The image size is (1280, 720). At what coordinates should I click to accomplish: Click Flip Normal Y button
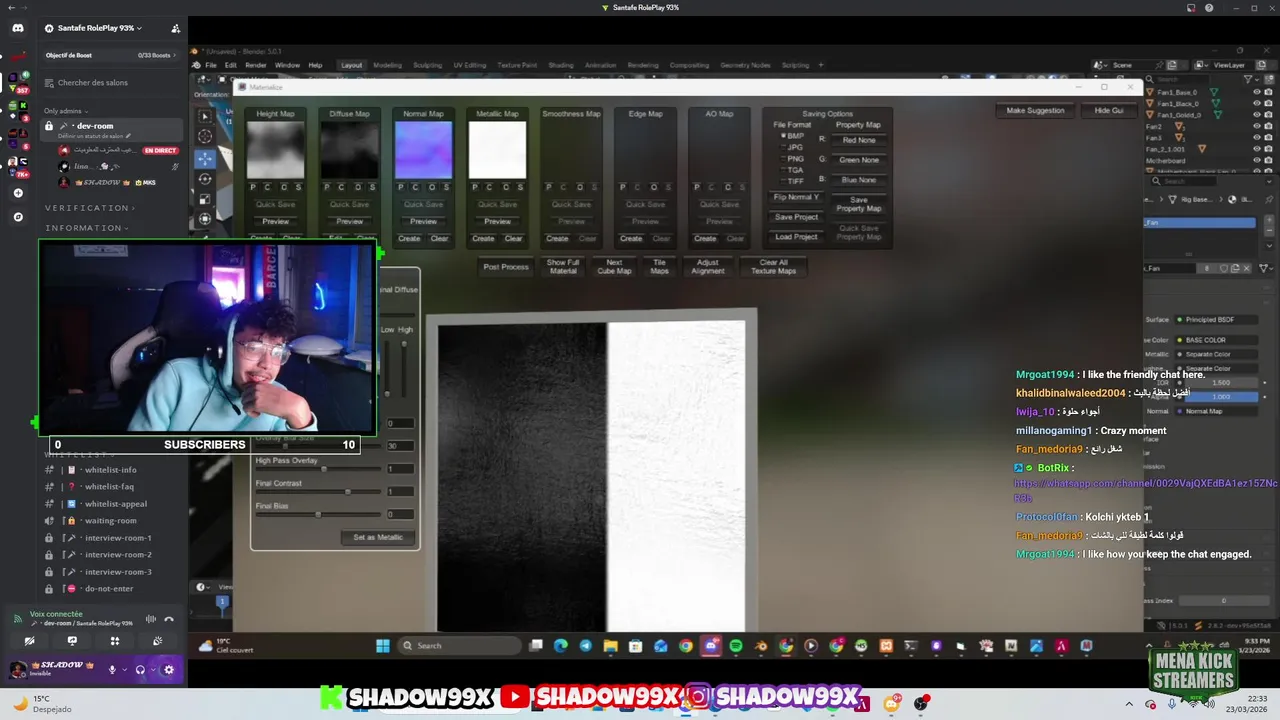coord(796,197)
